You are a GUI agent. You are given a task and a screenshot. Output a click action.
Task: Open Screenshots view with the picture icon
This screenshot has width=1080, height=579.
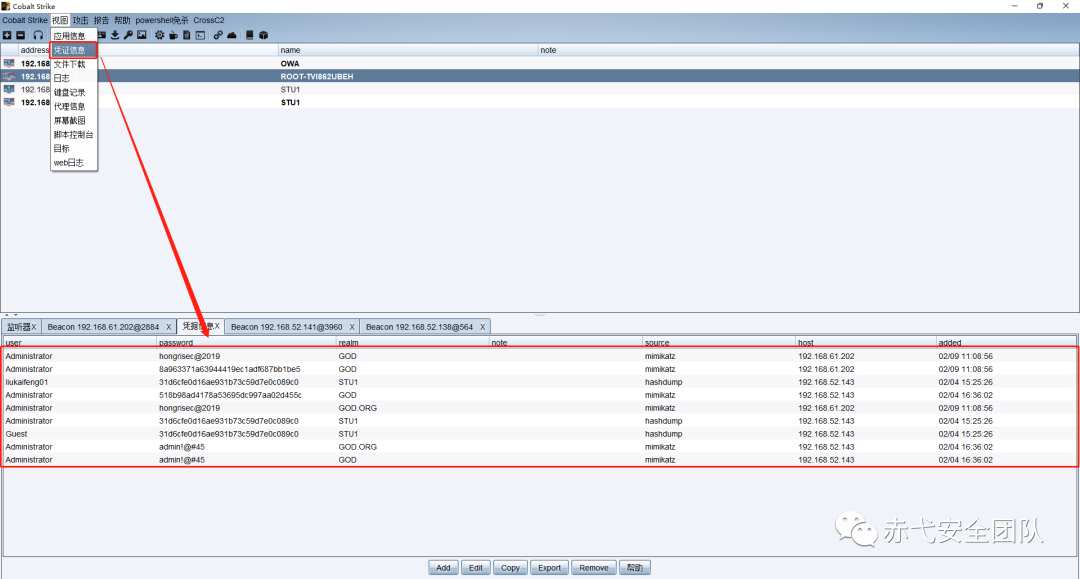141,35
